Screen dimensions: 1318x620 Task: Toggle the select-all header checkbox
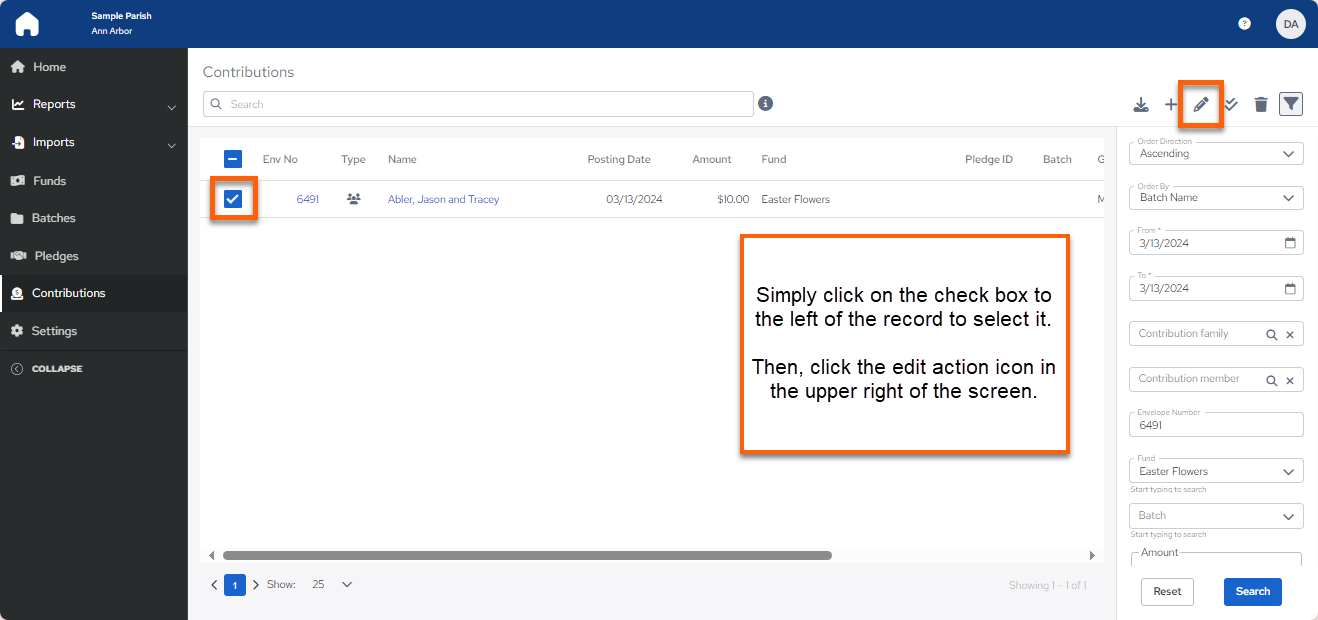[x=232, y=159]
